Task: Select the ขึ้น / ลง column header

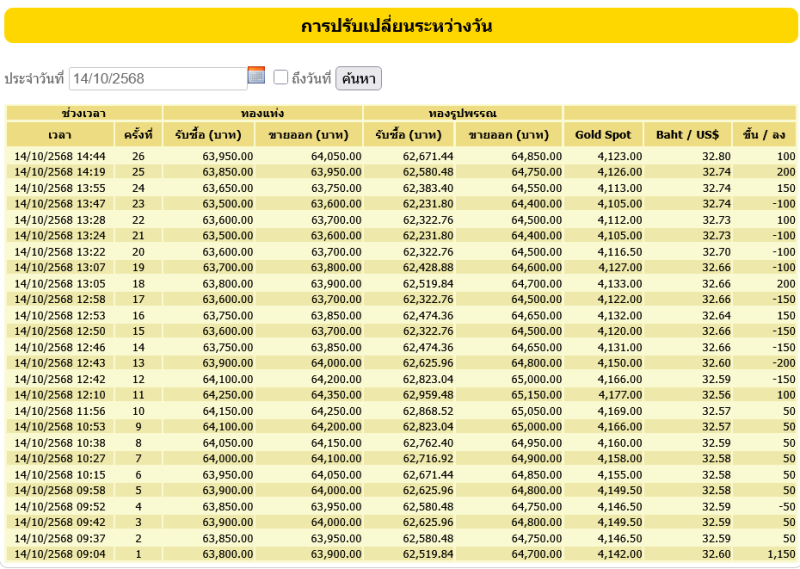Action: coord(765,135)
